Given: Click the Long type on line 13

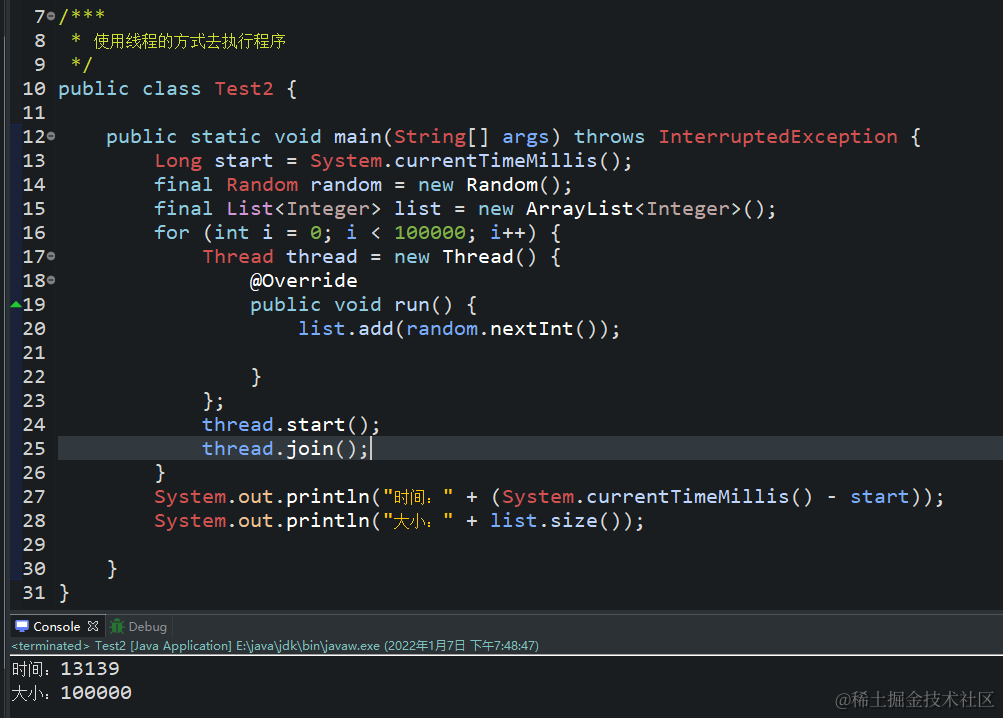Looking at the screenshot, I should (178, 161).
